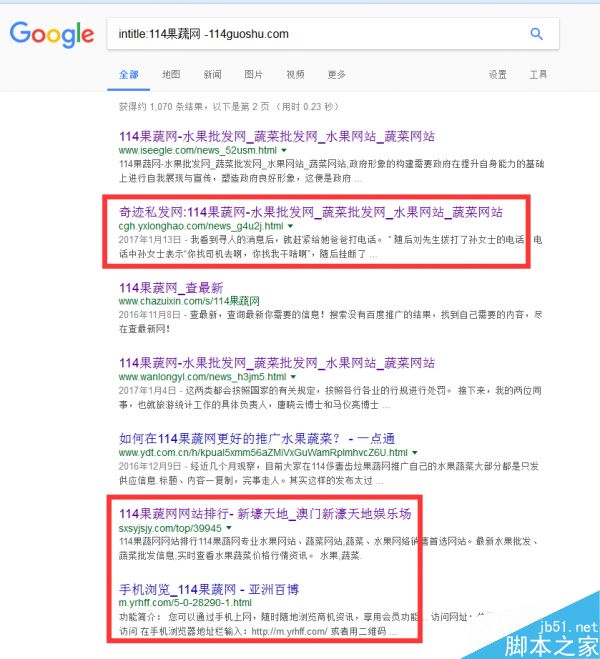This screenshot has width=600, height=659.
Task: Click the Google logo
Action: pyautogui.click(x=51, y=34)
